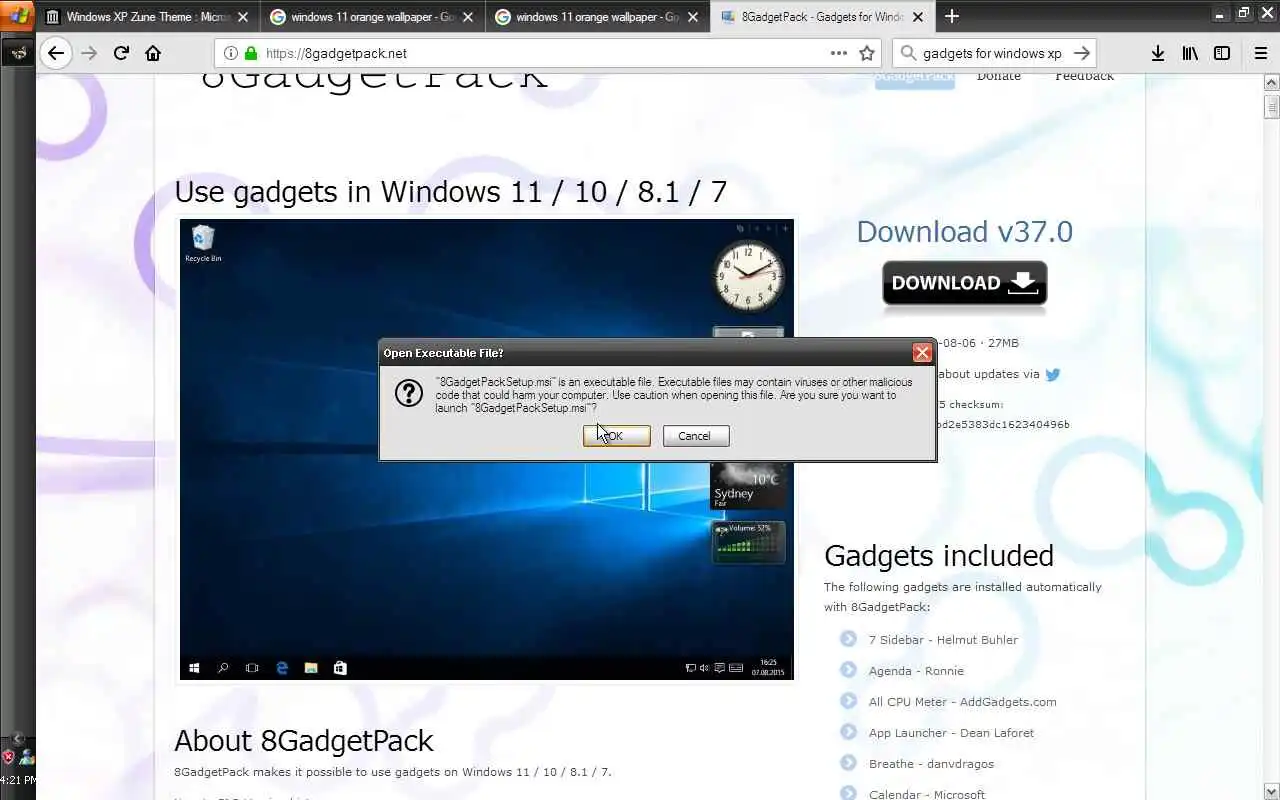
Task: Close the Windows XP Zune Theme tab
Action: [x=243, y=17]
